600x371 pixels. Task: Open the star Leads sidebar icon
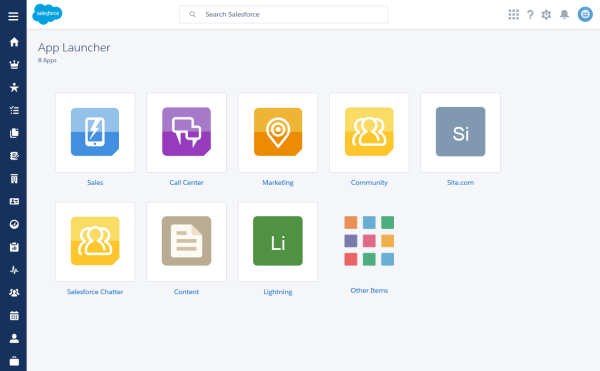(x=14, y=87)
